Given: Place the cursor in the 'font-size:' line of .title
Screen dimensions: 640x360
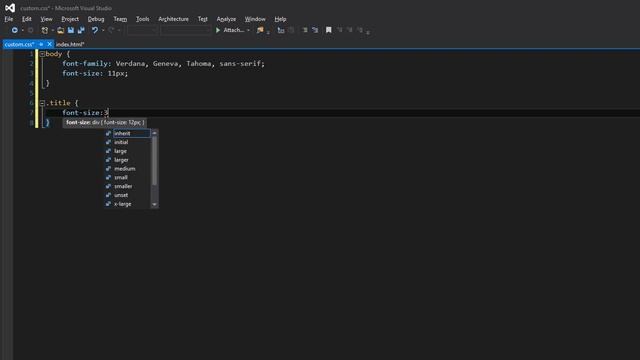Looking at the screenshot, I should click(x=85, y=113).
